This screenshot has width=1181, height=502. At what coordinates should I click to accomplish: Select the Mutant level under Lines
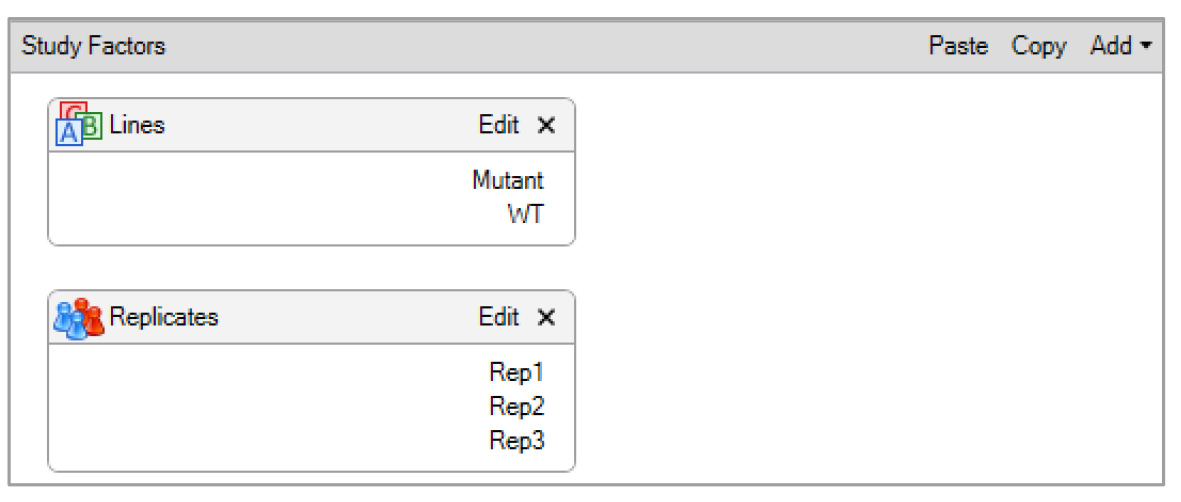[x=508, y=181]
